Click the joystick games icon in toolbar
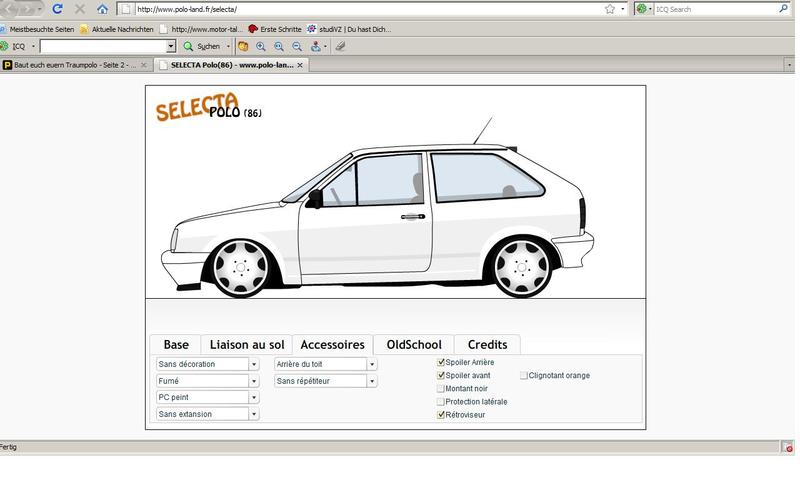This screenshot has height=485, width=800. click(x=316, y=46)
